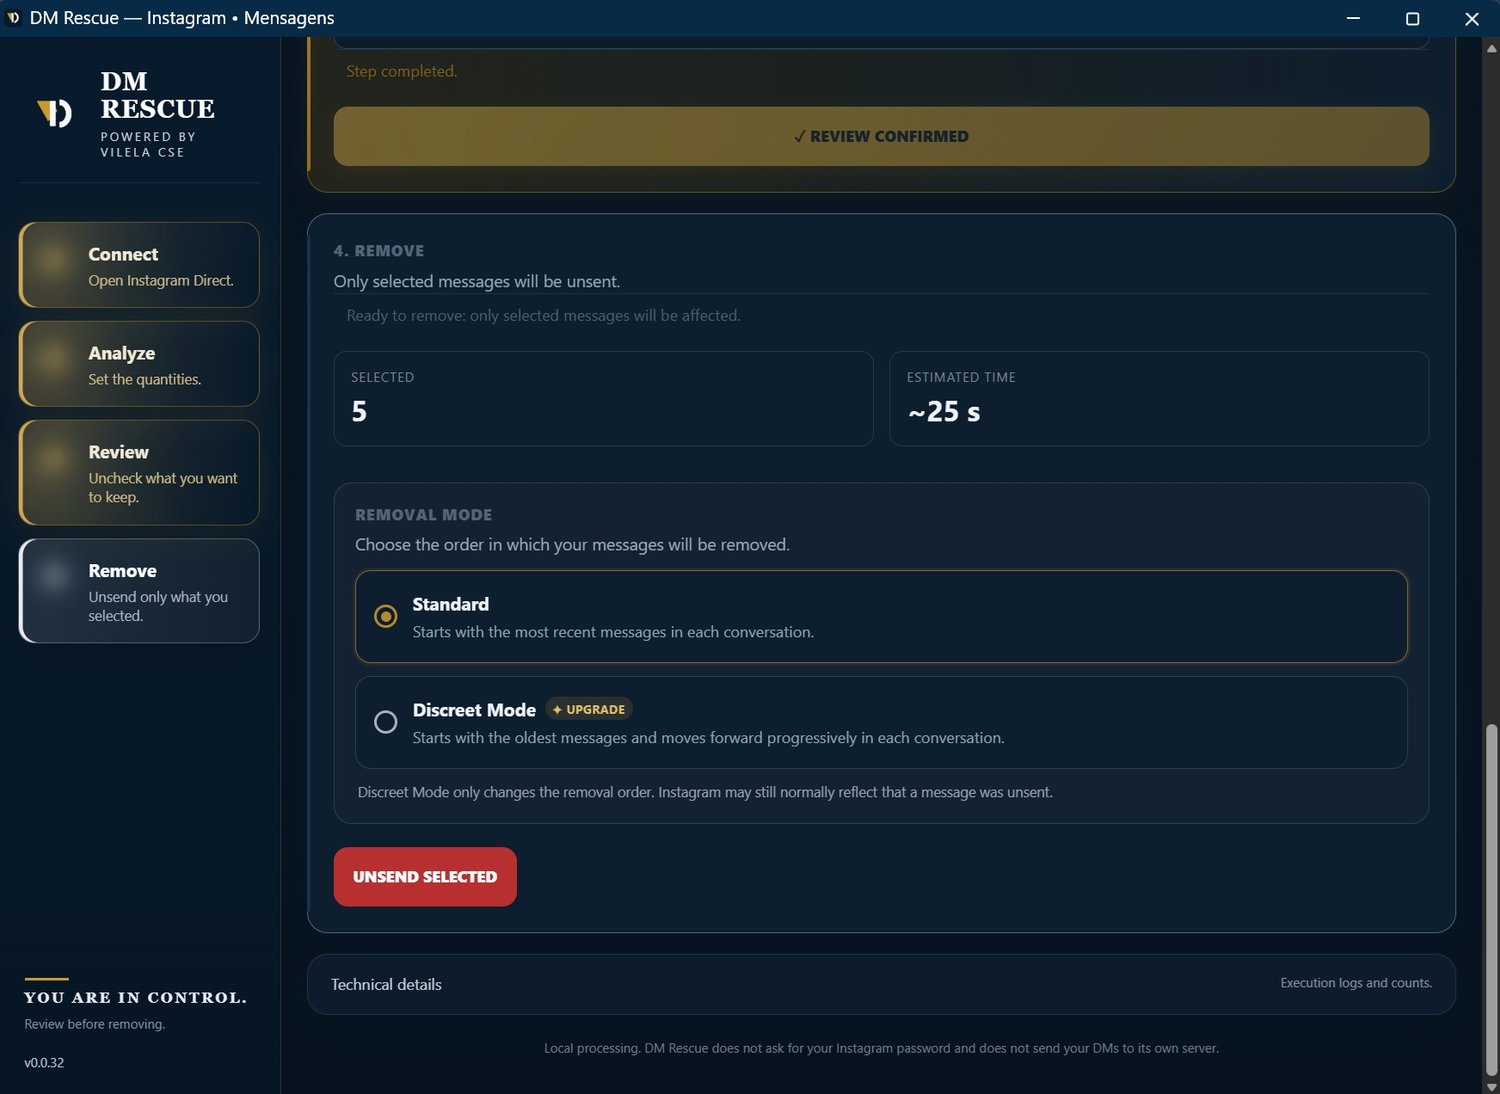Switch to the Review step
Viewport: 1500px width, 1094px height.
coord(139,473)
